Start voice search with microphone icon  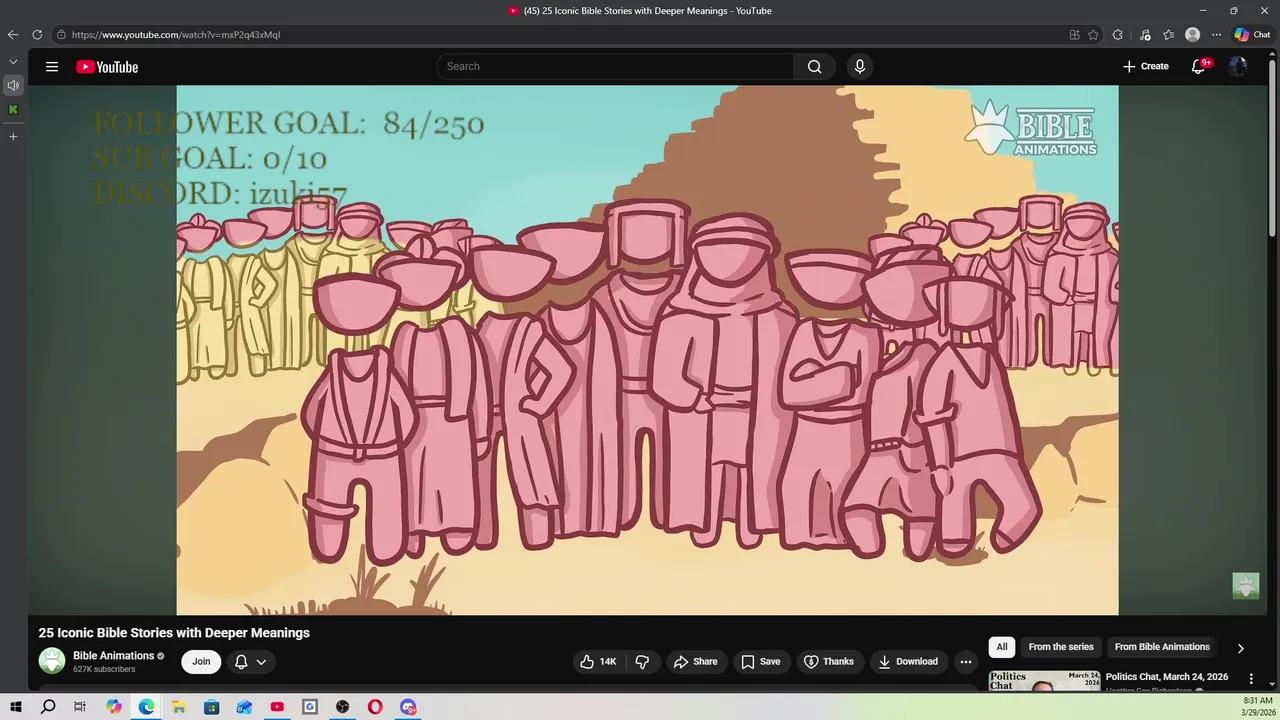859,66
